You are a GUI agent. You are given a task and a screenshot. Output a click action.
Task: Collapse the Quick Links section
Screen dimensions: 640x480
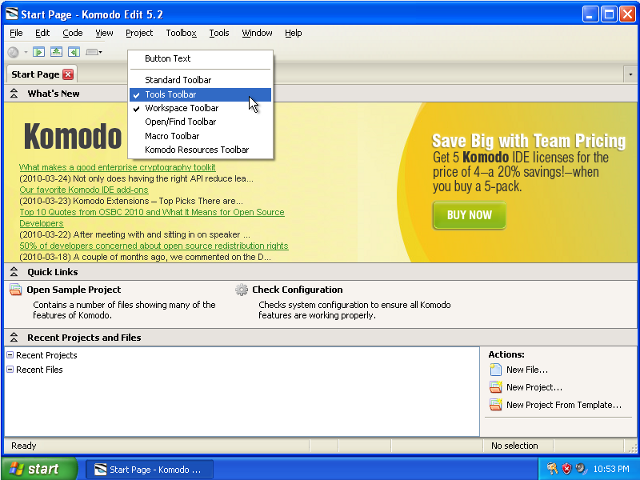[14, 272]
